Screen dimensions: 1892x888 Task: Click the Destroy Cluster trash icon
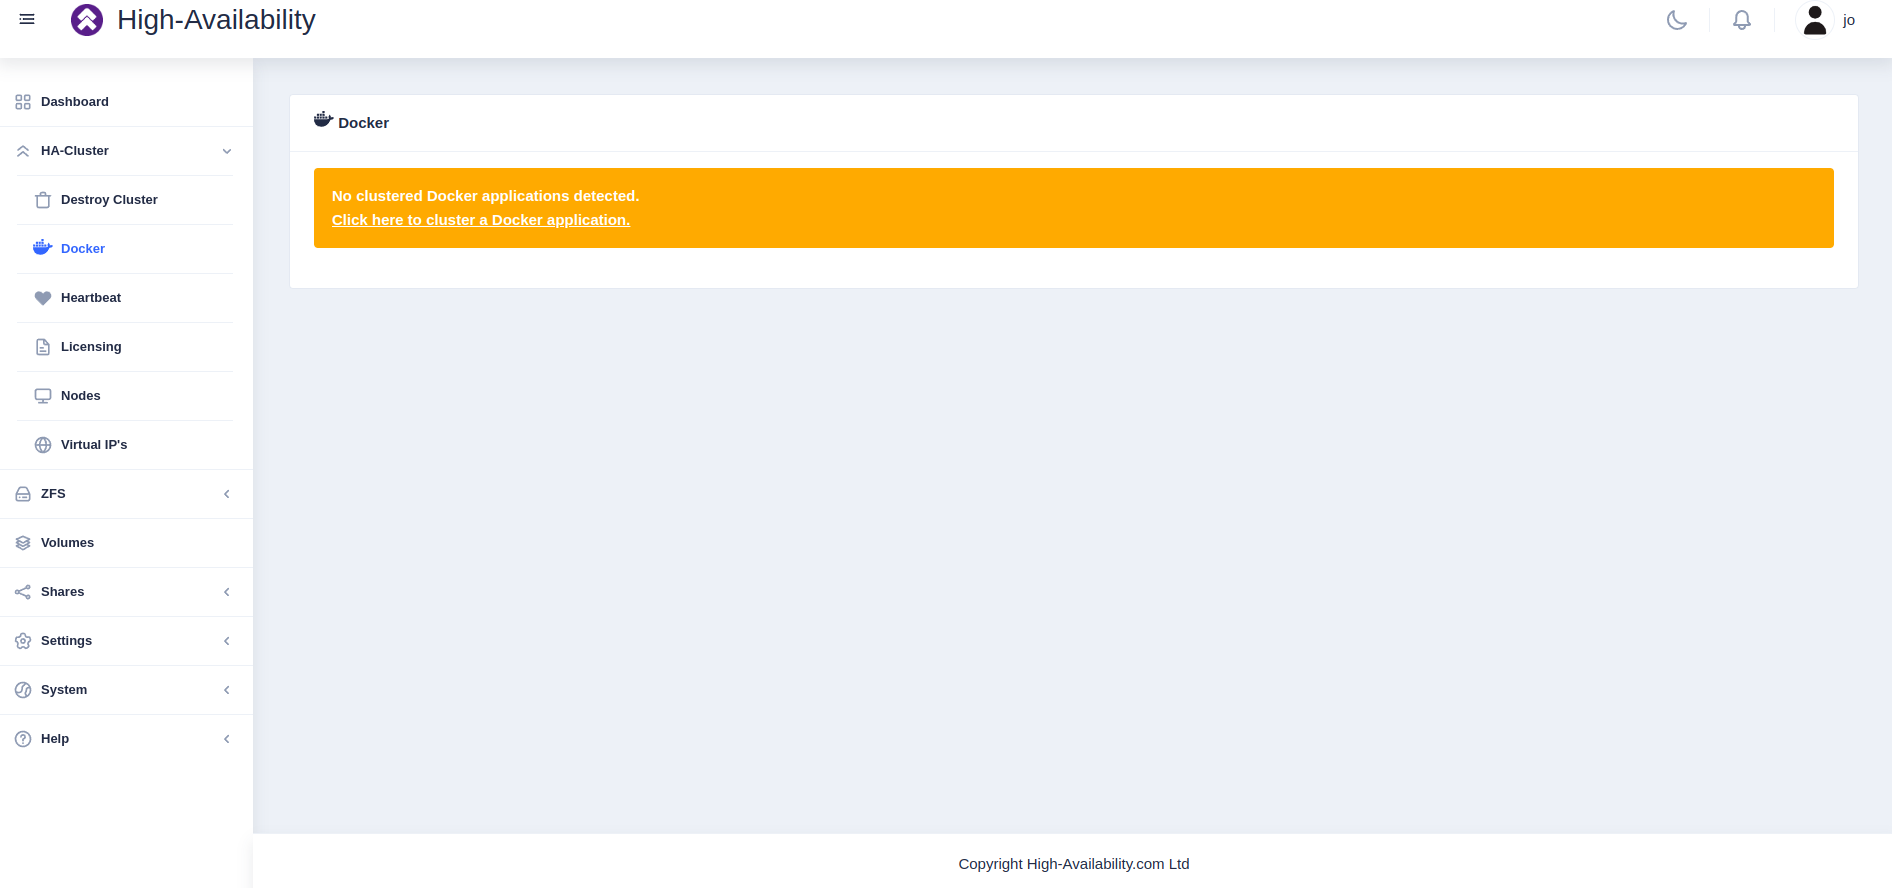tap(43, 200)
